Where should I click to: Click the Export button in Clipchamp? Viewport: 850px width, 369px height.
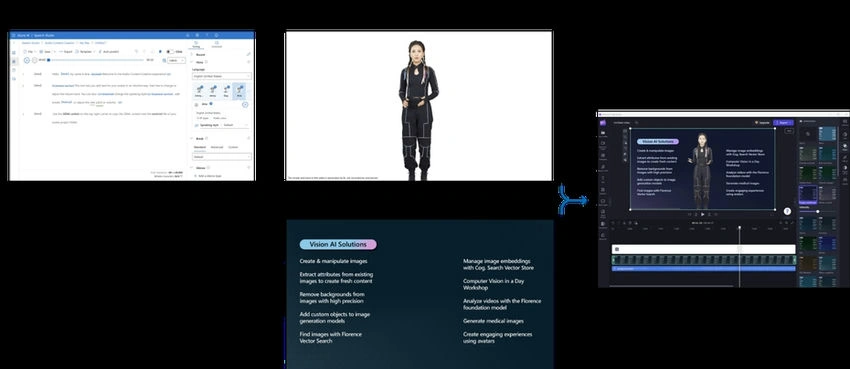(784, 122)
